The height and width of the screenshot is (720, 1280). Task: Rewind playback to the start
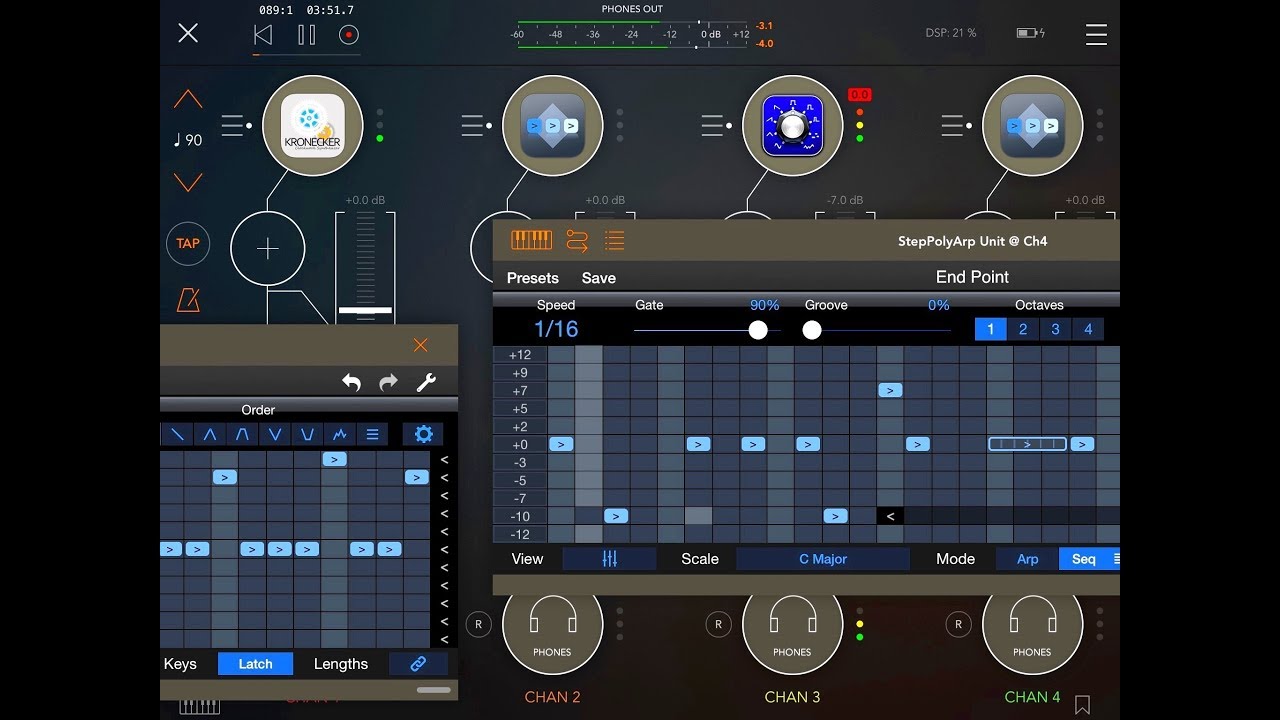click(x=263, y=35)
